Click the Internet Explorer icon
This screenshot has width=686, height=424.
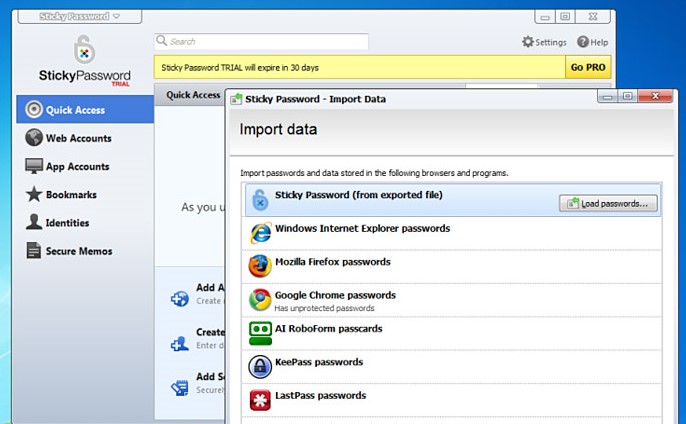pos(260,233)
